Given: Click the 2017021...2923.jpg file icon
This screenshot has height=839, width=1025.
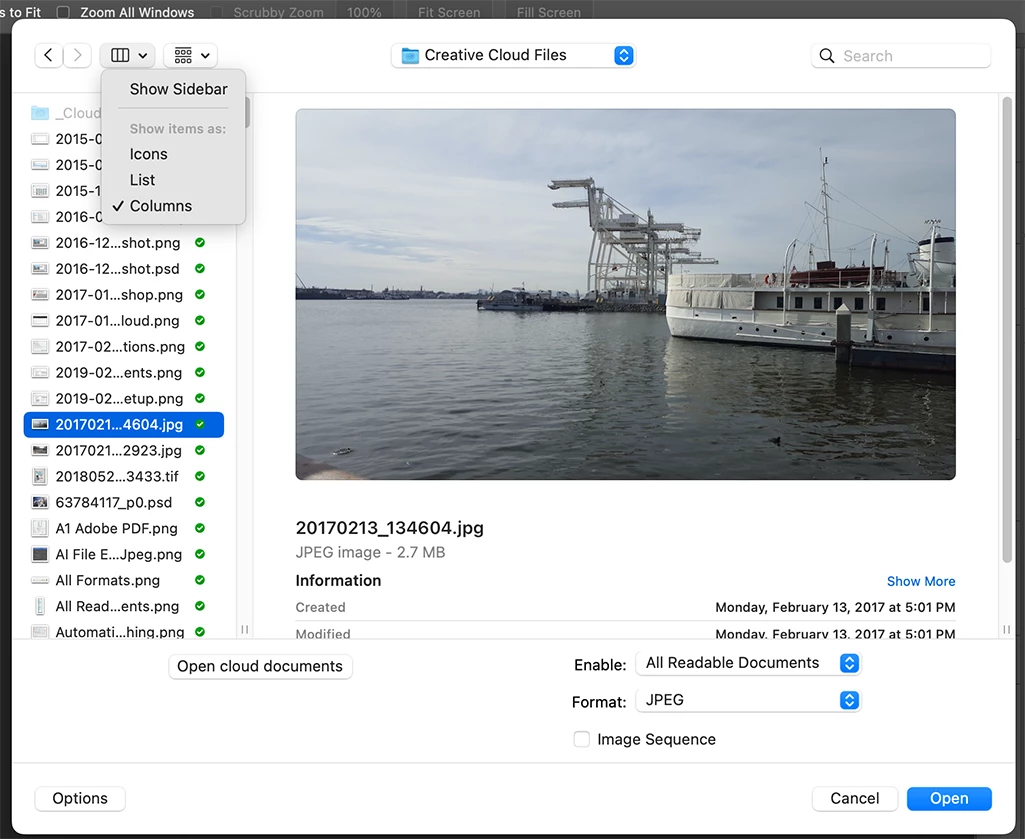Looking at the screenshot, I should [40, 451].
